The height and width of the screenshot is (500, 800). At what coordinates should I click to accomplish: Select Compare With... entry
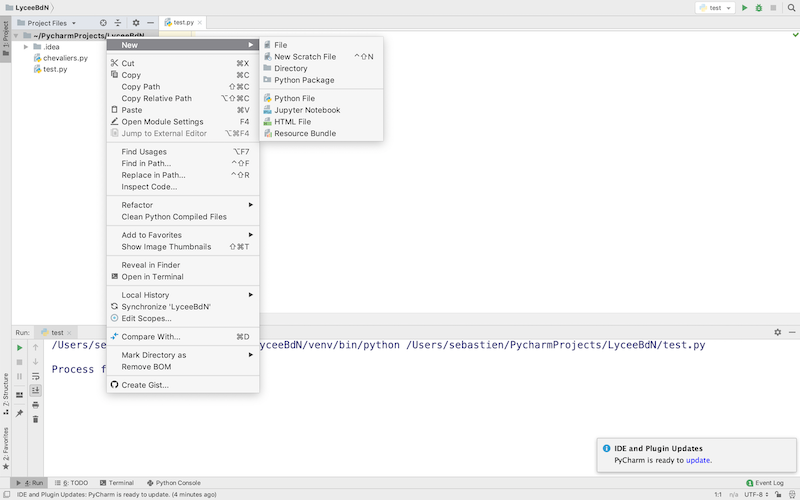pos(183,337)
